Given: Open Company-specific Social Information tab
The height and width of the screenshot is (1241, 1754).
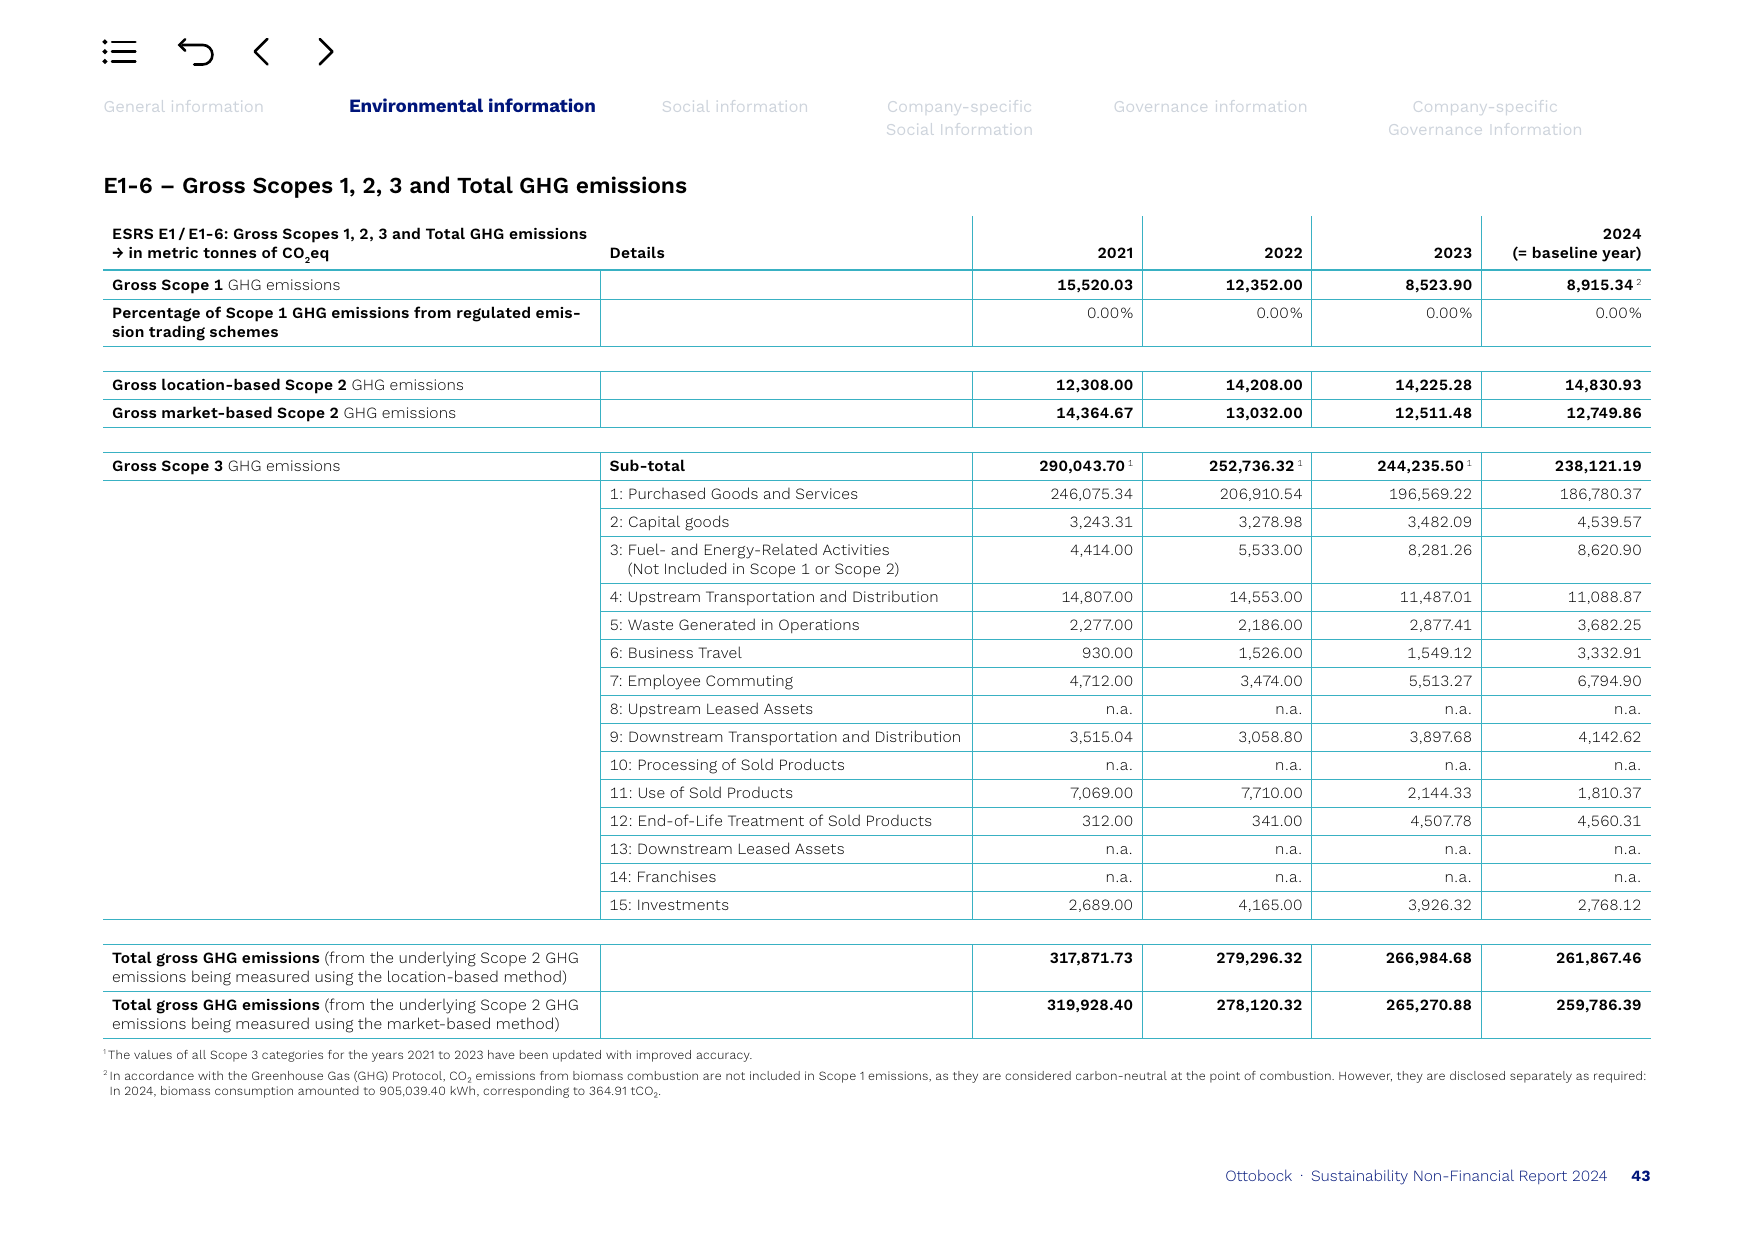Looking at the screenshot, I should tap(959, 118).
